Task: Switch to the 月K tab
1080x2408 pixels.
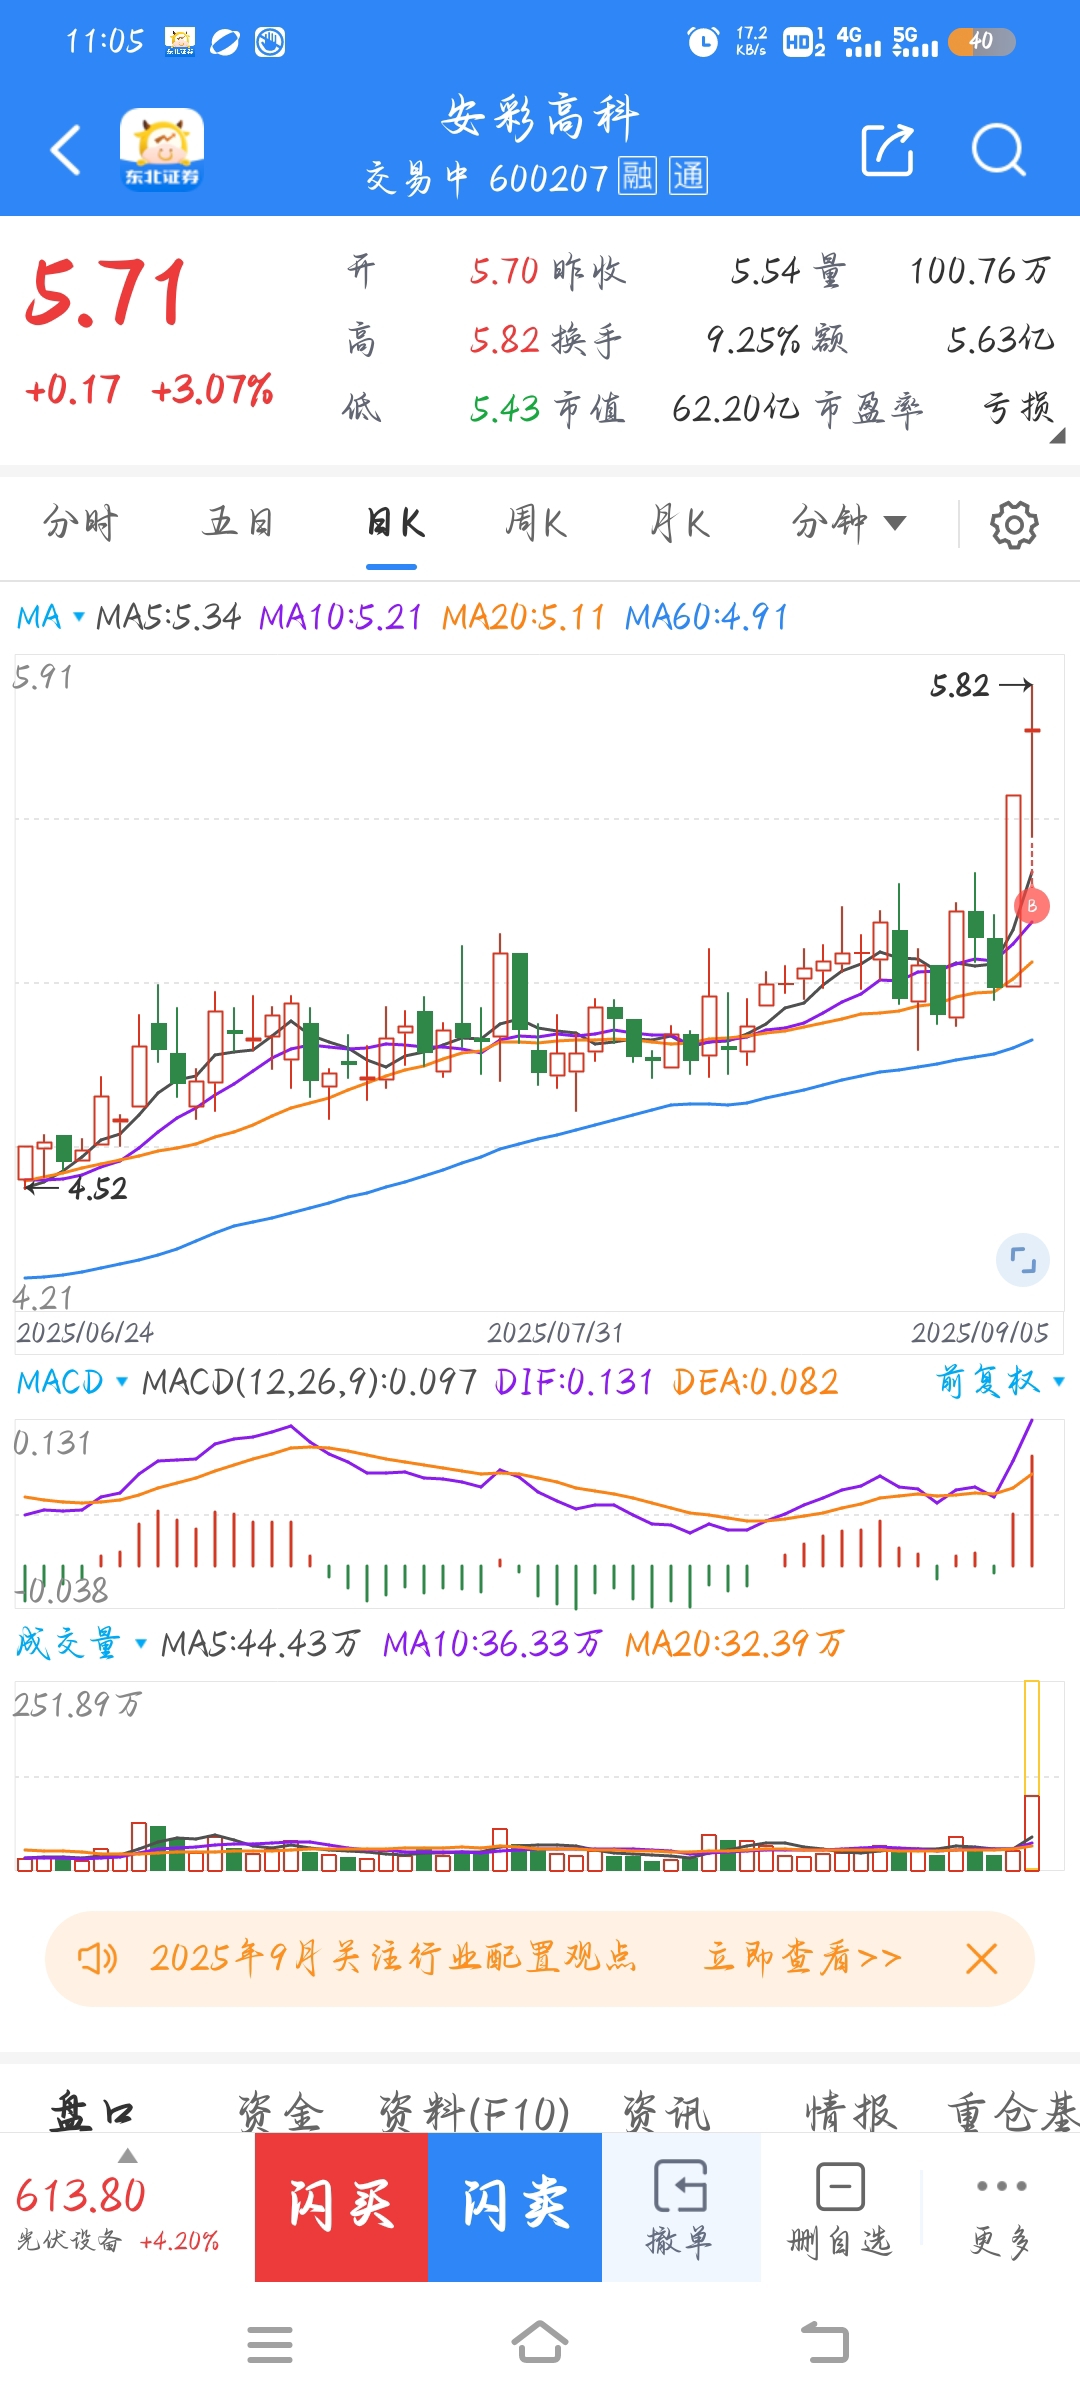Action: click(679, 522)
